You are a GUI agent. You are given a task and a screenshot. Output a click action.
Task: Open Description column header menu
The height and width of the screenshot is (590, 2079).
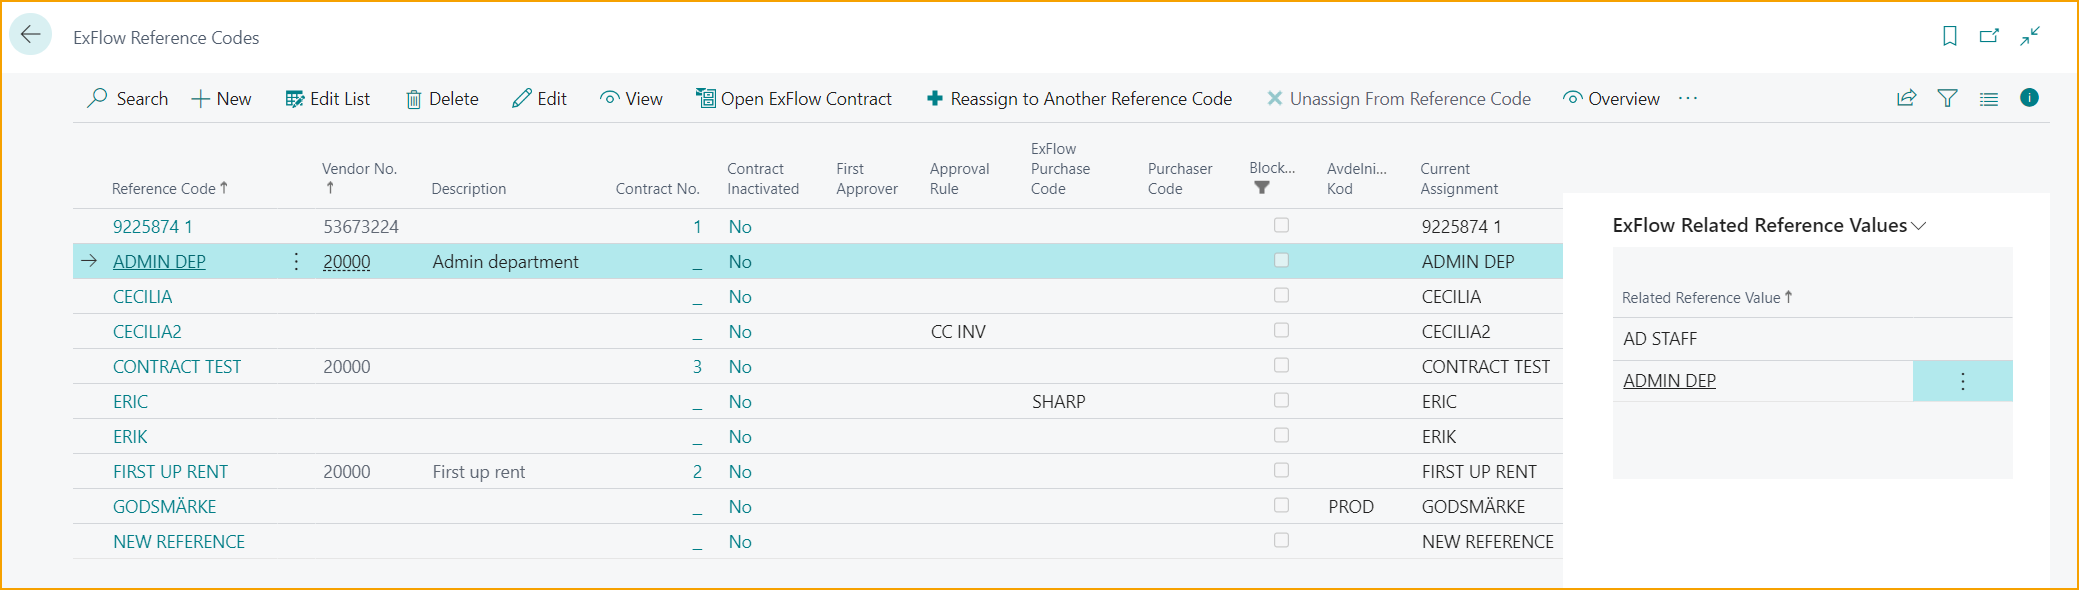pos(468,188)
